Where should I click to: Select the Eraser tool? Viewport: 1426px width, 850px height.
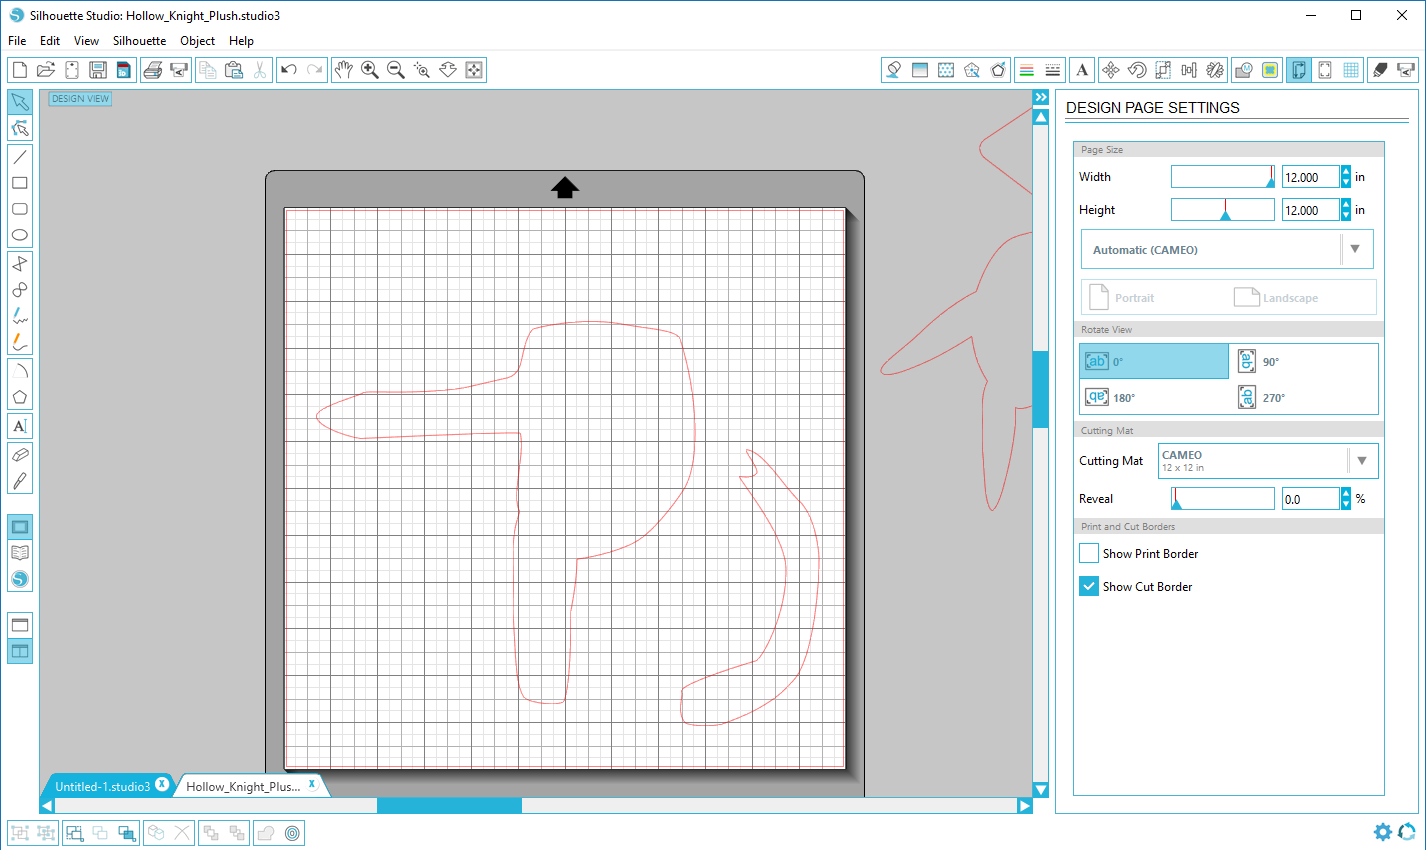point(20,455)
